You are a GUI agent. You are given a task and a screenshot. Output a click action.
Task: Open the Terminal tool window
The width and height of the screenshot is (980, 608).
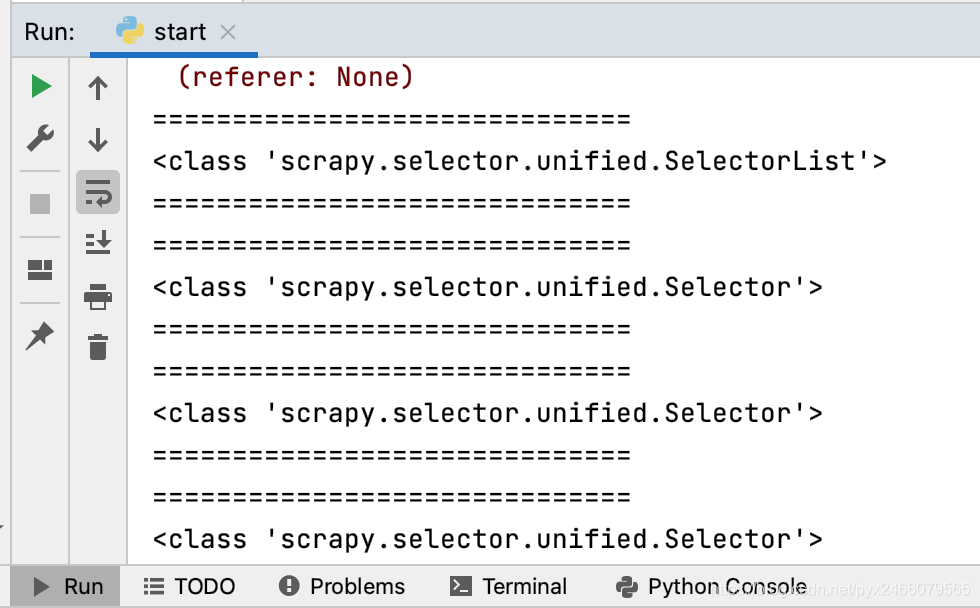[508, 586]
